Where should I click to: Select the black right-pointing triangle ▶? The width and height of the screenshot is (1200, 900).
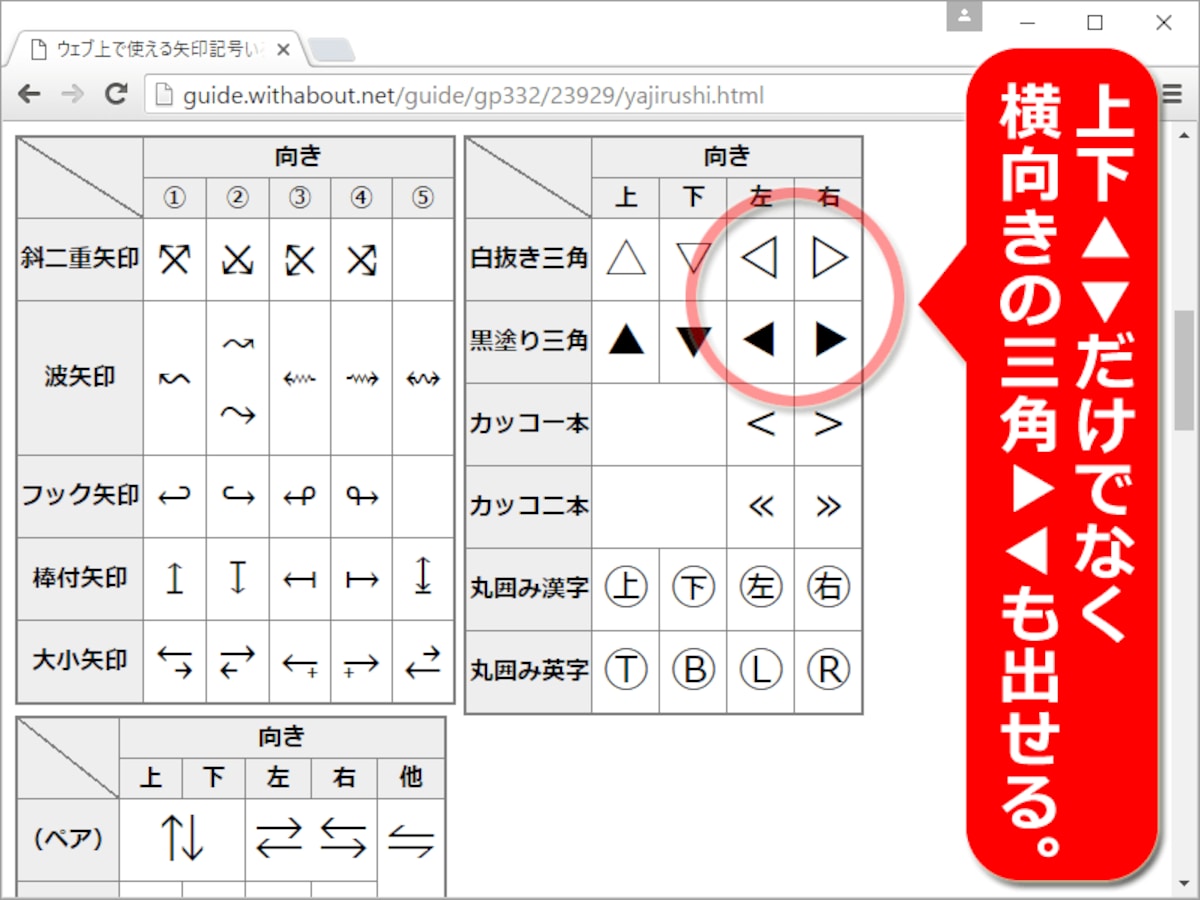829,340
